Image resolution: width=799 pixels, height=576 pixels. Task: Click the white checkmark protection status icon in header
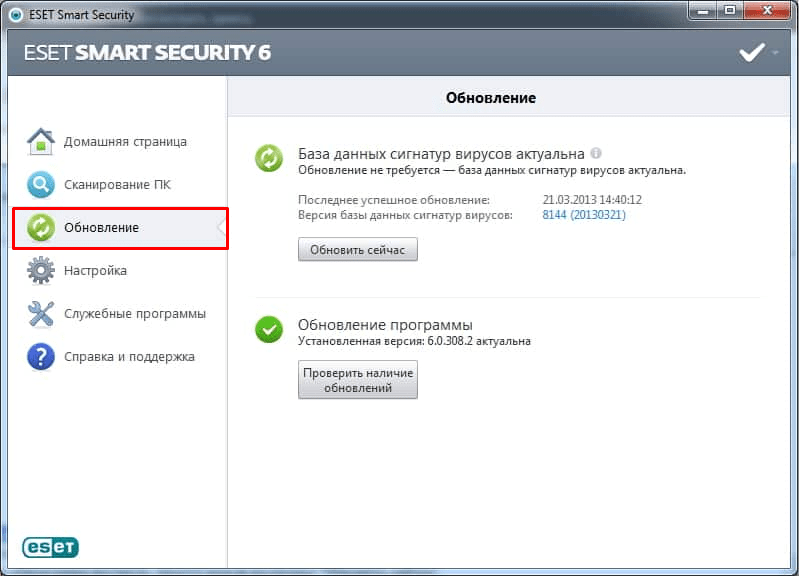tap(751, 52)
